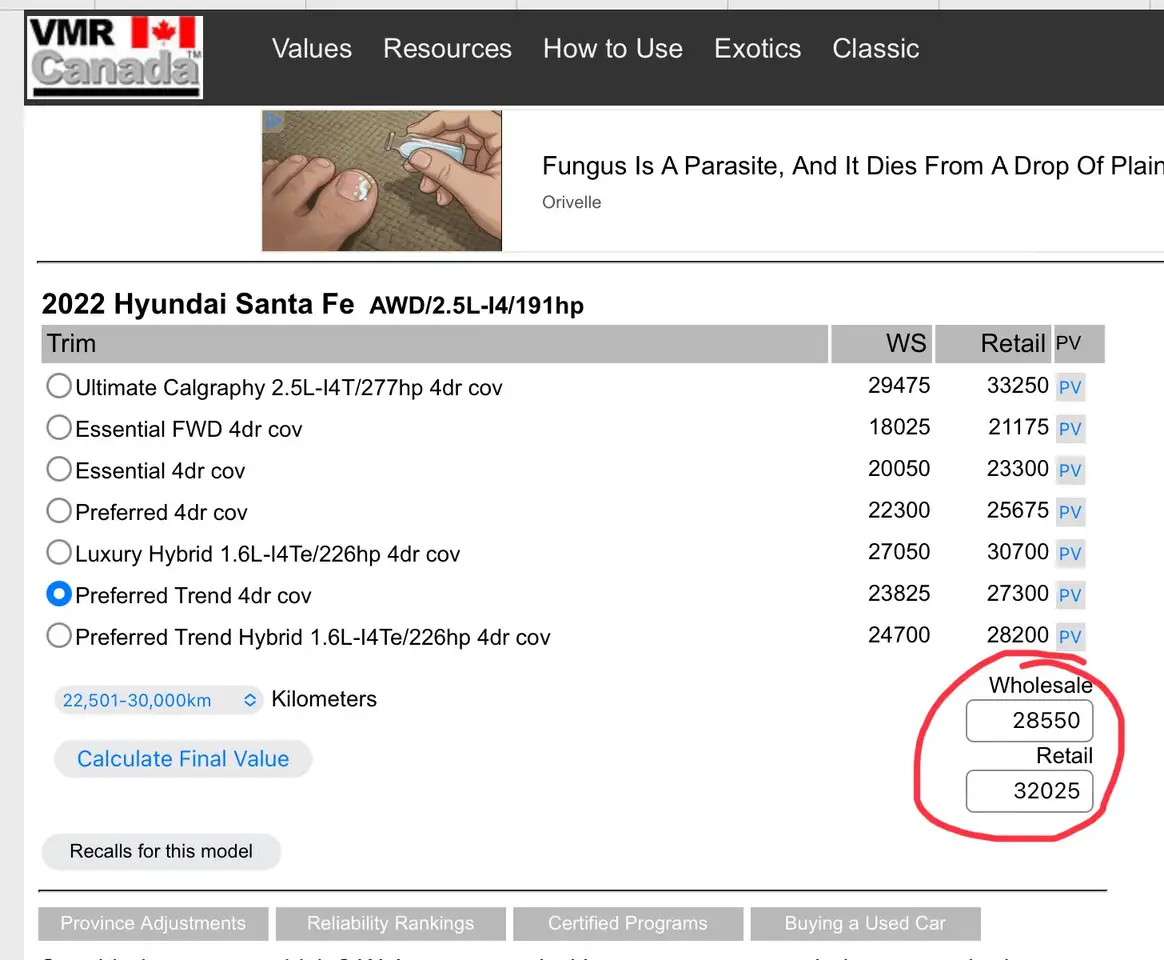The image size is (1164, 960).
Task: Open Certified Programs tab
Action: click(x=628, y=924)
